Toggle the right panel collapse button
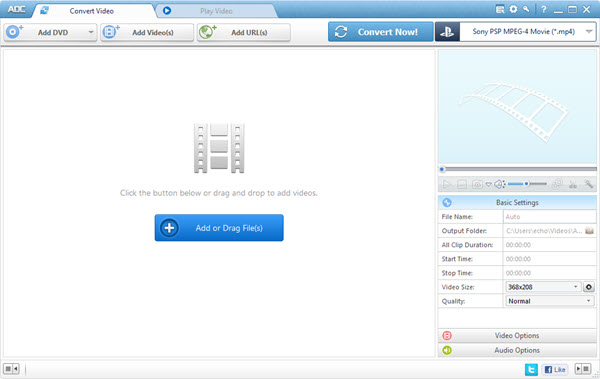The width and height of the screenshot is (600, 379). coord(583,369)
